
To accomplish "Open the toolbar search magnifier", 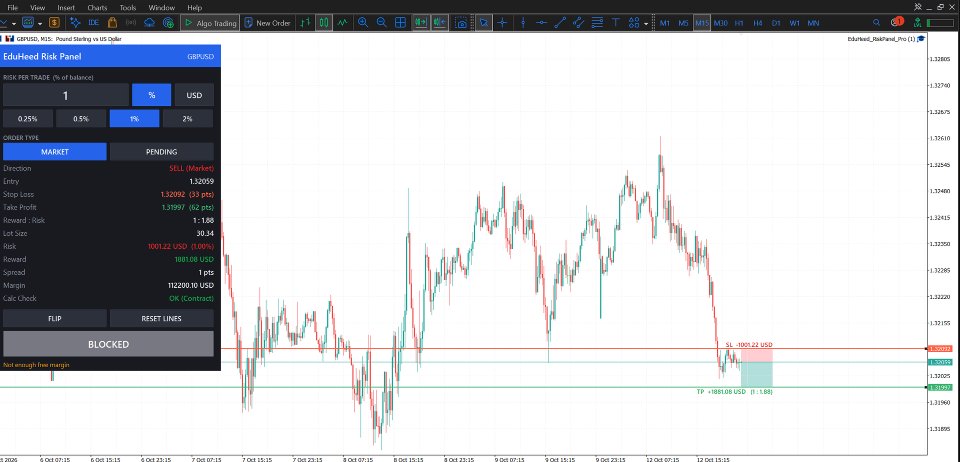I will (878, 22).
